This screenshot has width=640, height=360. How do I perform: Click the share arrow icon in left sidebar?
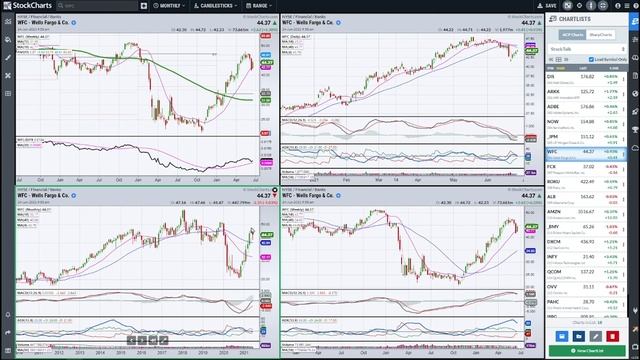coord(8,333)
